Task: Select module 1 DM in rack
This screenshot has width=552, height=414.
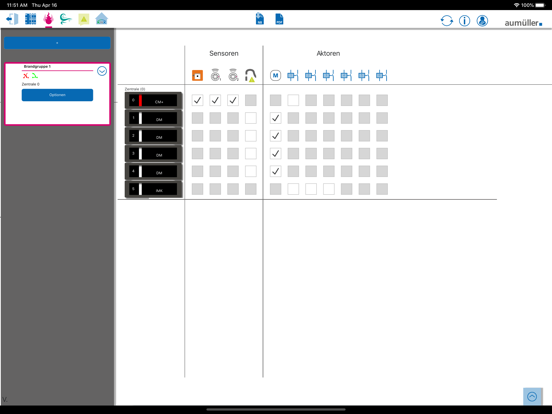Action: [153, 118]
